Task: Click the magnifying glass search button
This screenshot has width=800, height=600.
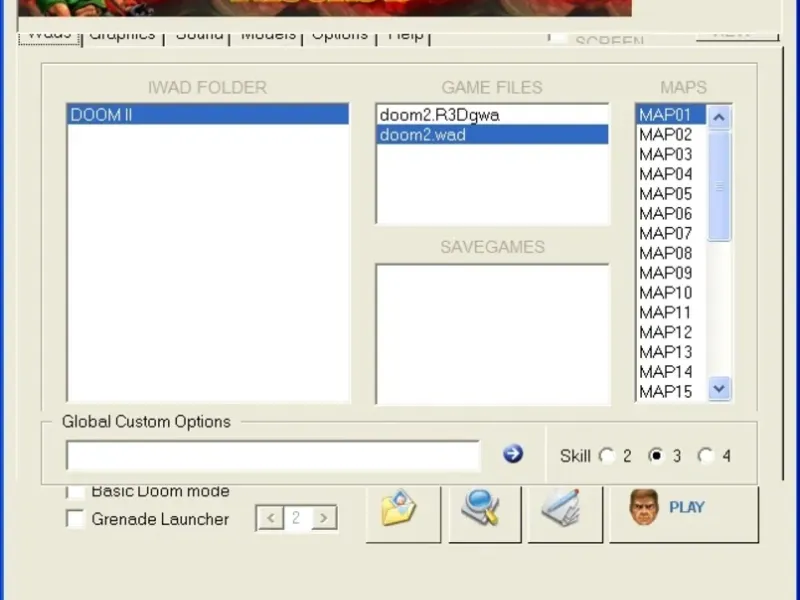Action: point(485,512)
